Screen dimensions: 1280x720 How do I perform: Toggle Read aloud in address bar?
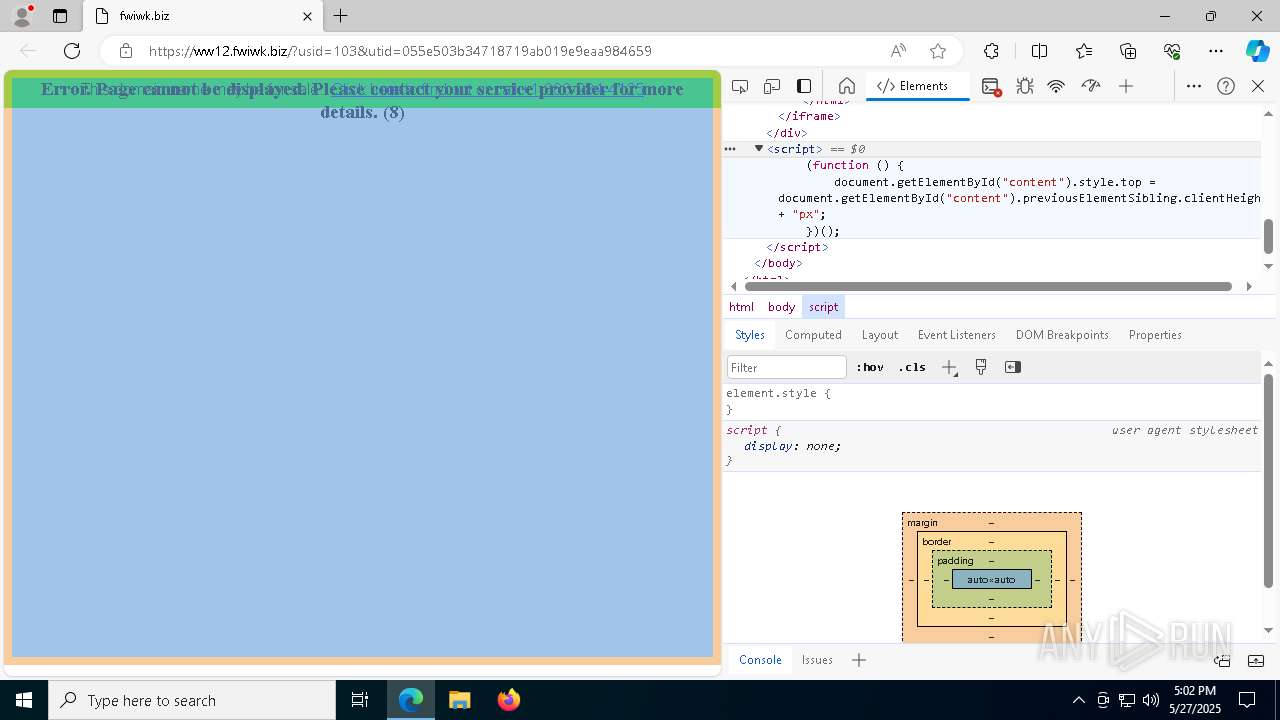pyautogui.click(x=898, y=51)
